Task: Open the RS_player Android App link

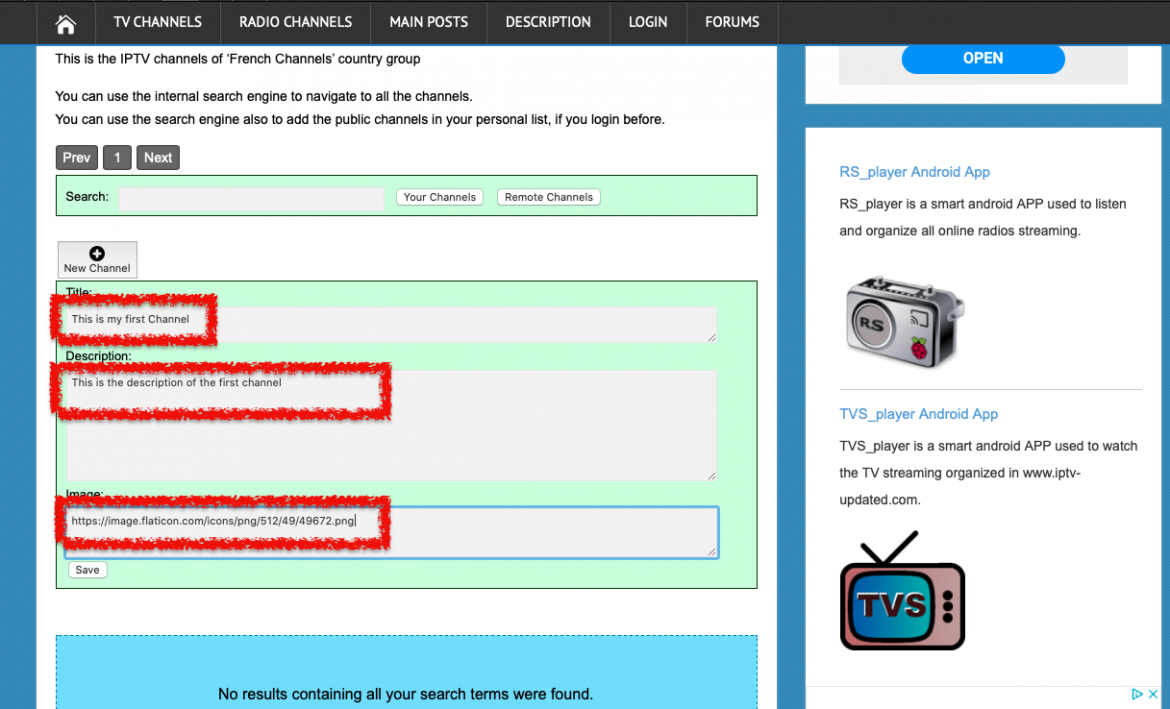Action: [x=914, y=171]
